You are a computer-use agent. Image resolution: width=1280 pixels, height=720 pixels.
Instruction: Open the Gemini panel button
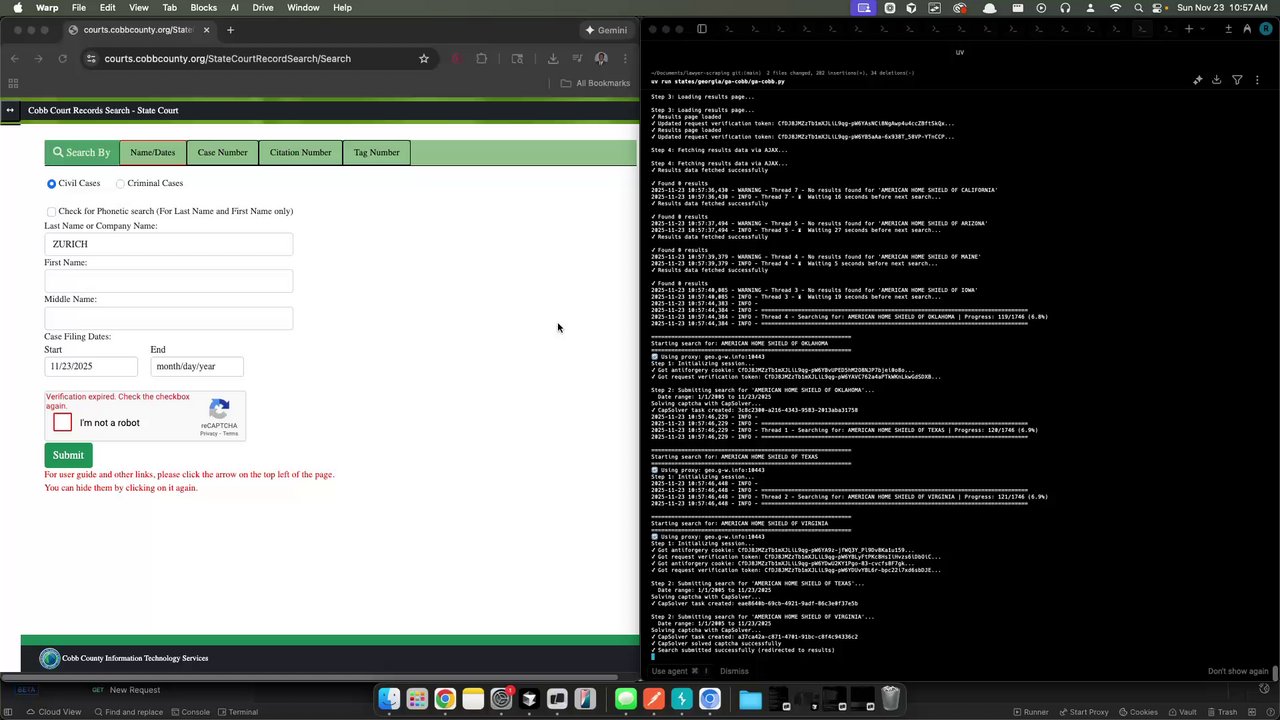[606, 30]
